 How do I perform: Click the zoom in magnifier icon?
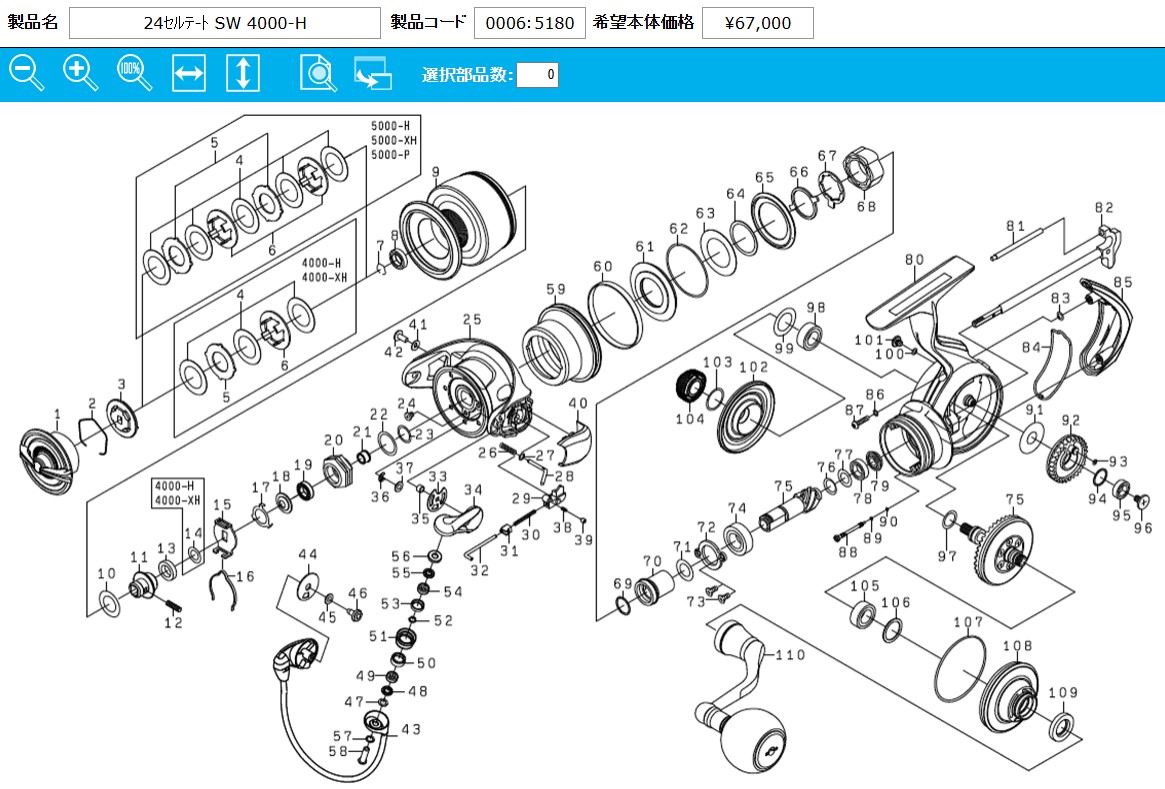click(x=80, y=74)
